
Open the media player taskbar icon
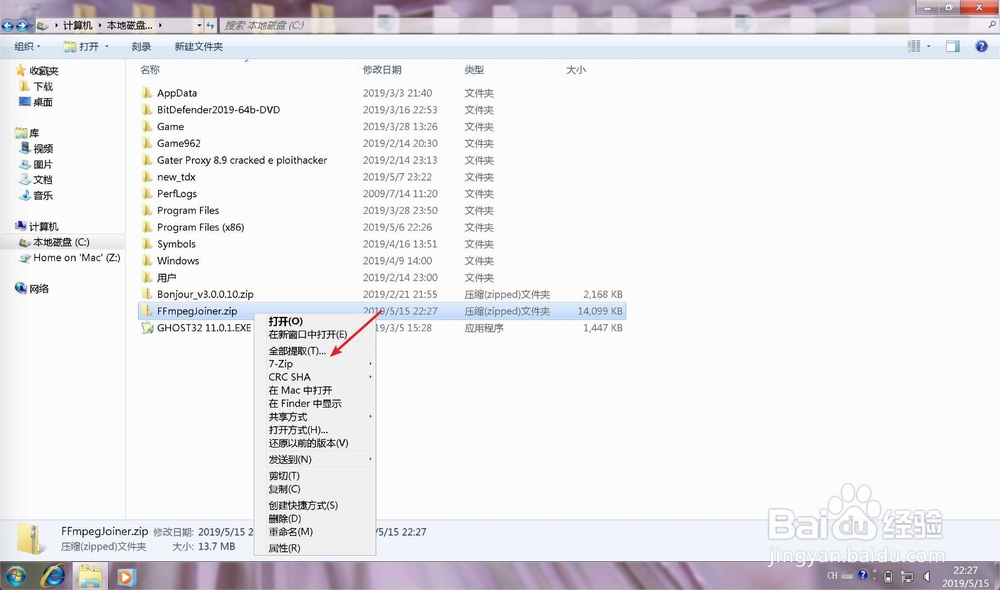coord(126,577)
